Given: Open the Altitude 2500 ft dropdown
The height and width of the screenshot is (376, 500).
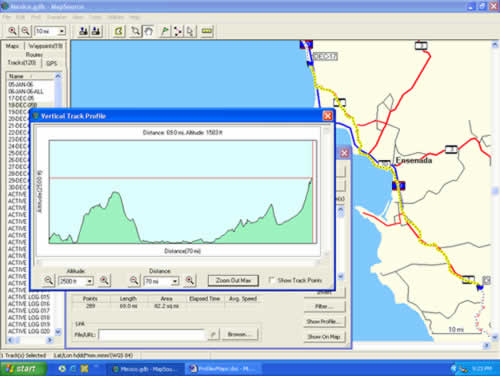Looking at the screenshot, I should click(x=89, y=282).
